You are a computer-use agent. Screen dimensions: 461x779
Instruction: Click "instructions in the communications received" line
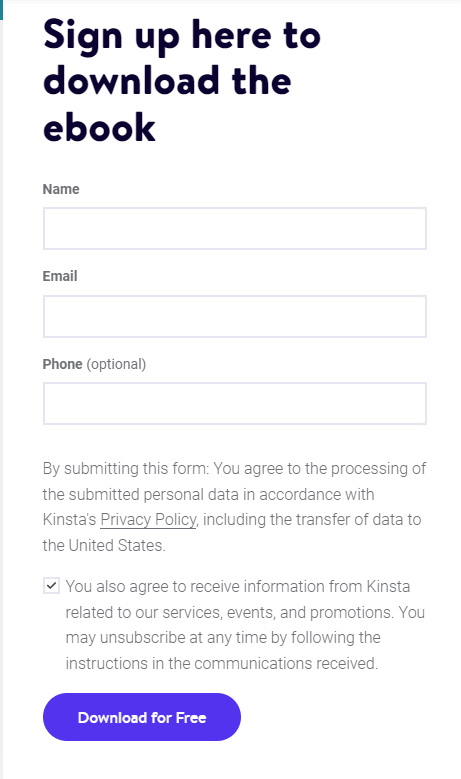[222, 663]
